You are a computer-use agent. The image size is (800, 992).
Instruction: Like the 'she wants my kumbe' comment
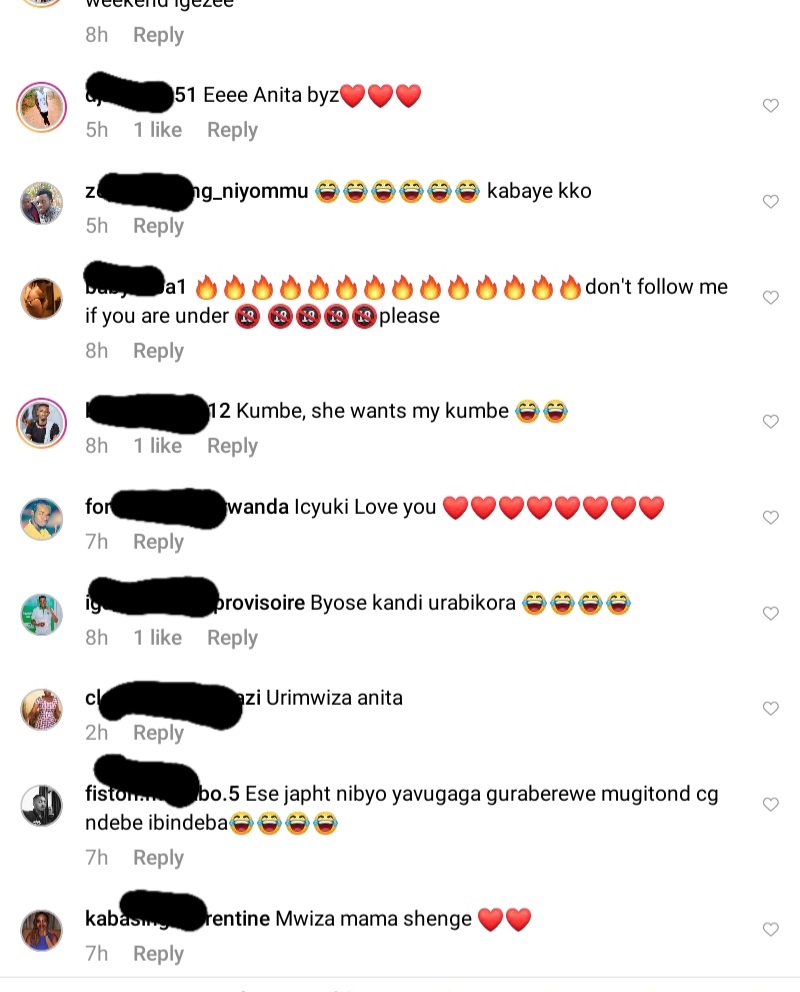[770, 421]
